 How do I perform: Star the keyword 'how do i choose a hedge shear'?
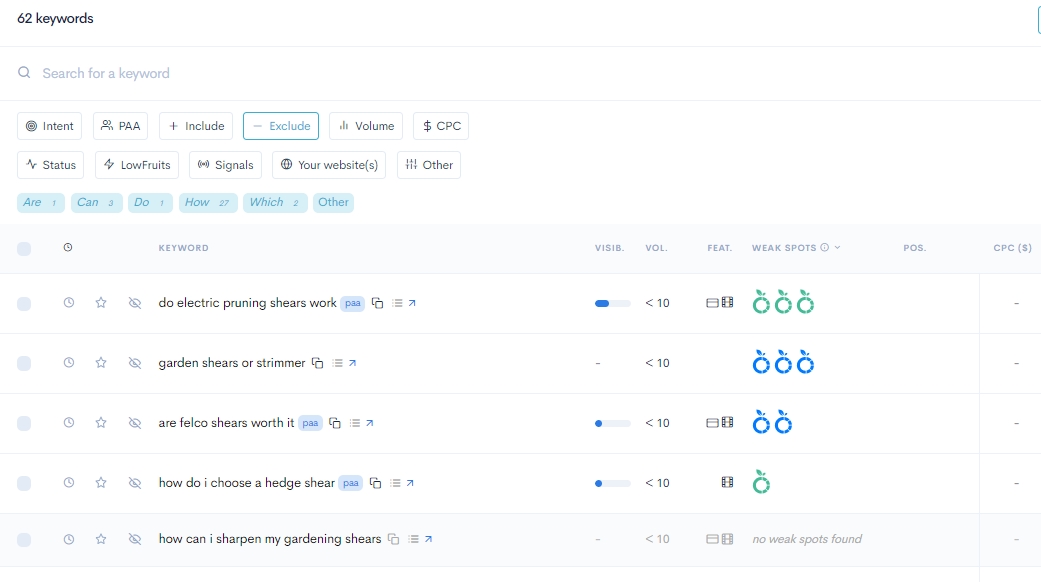pyautogui.click(x=101, y=482)
